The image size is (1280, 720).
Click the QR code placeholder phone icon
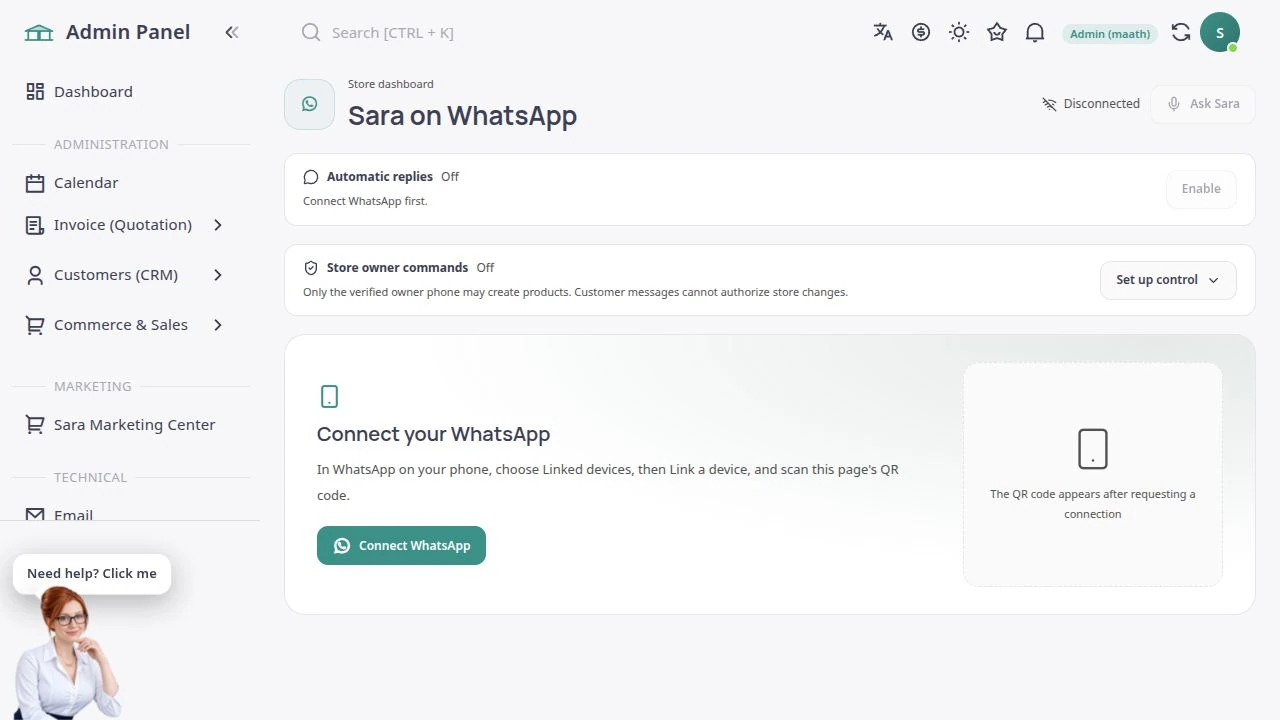click(1093, 449)
